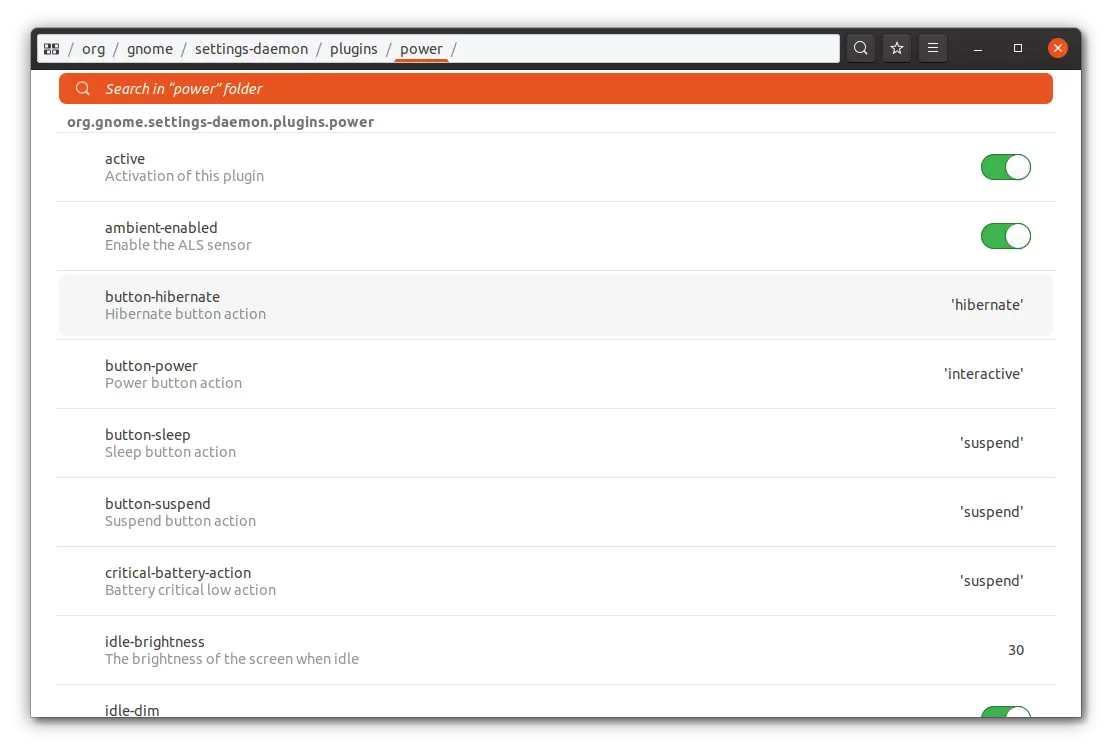Click the Search in "power" folder field
The width and height of the screenshot is (1116, 755).
[x=555, y=89]
